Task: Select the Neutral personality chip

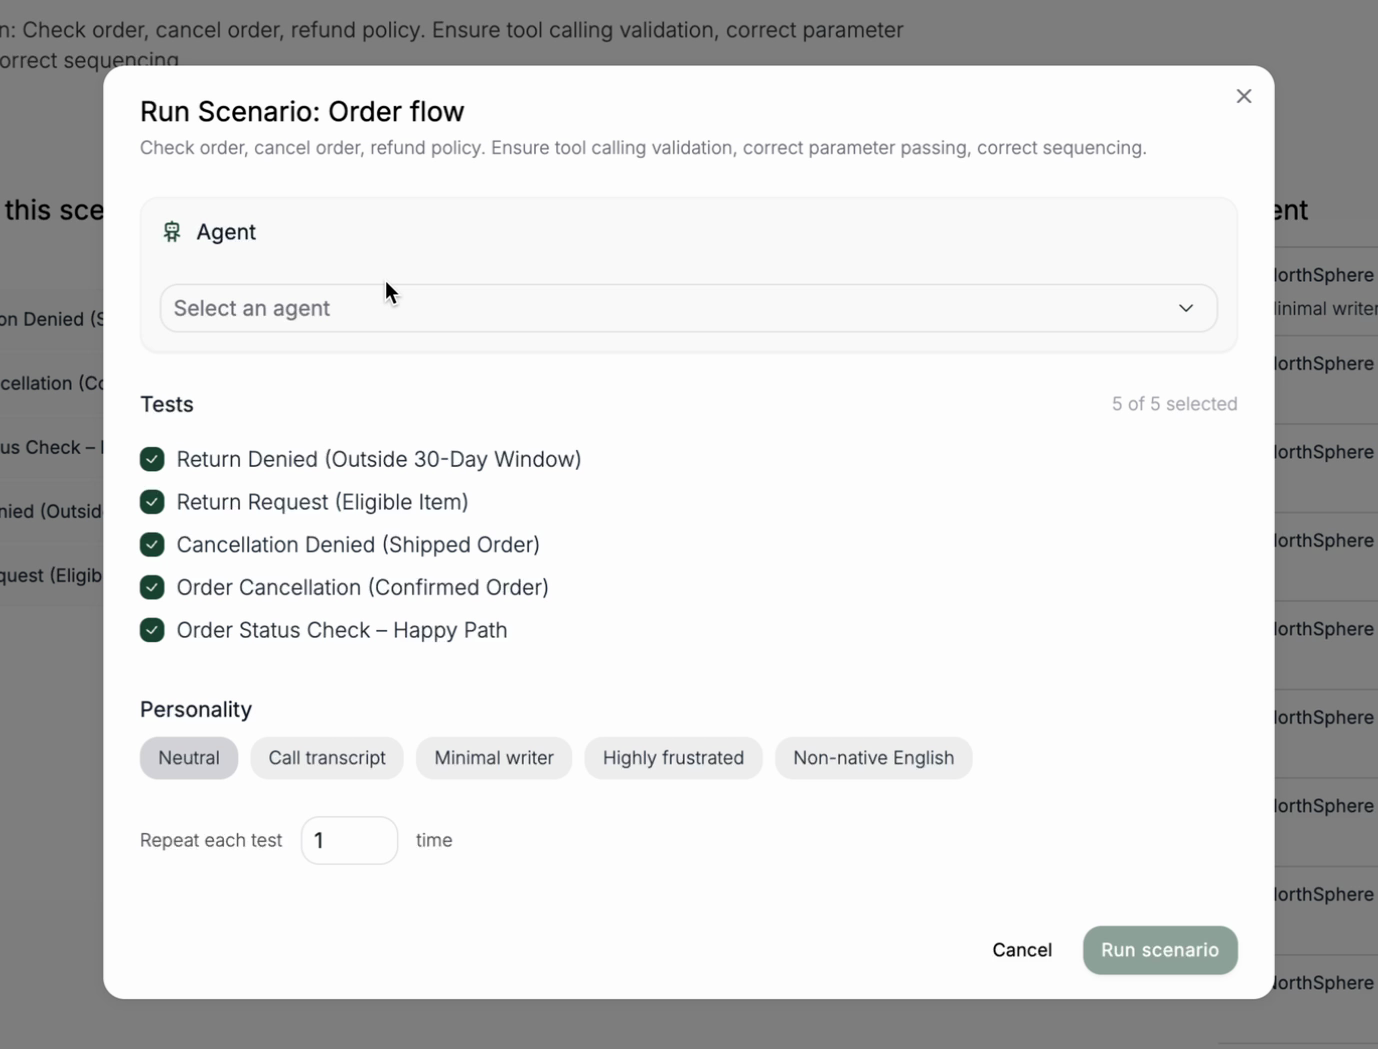Action: (x=188, y=758)
